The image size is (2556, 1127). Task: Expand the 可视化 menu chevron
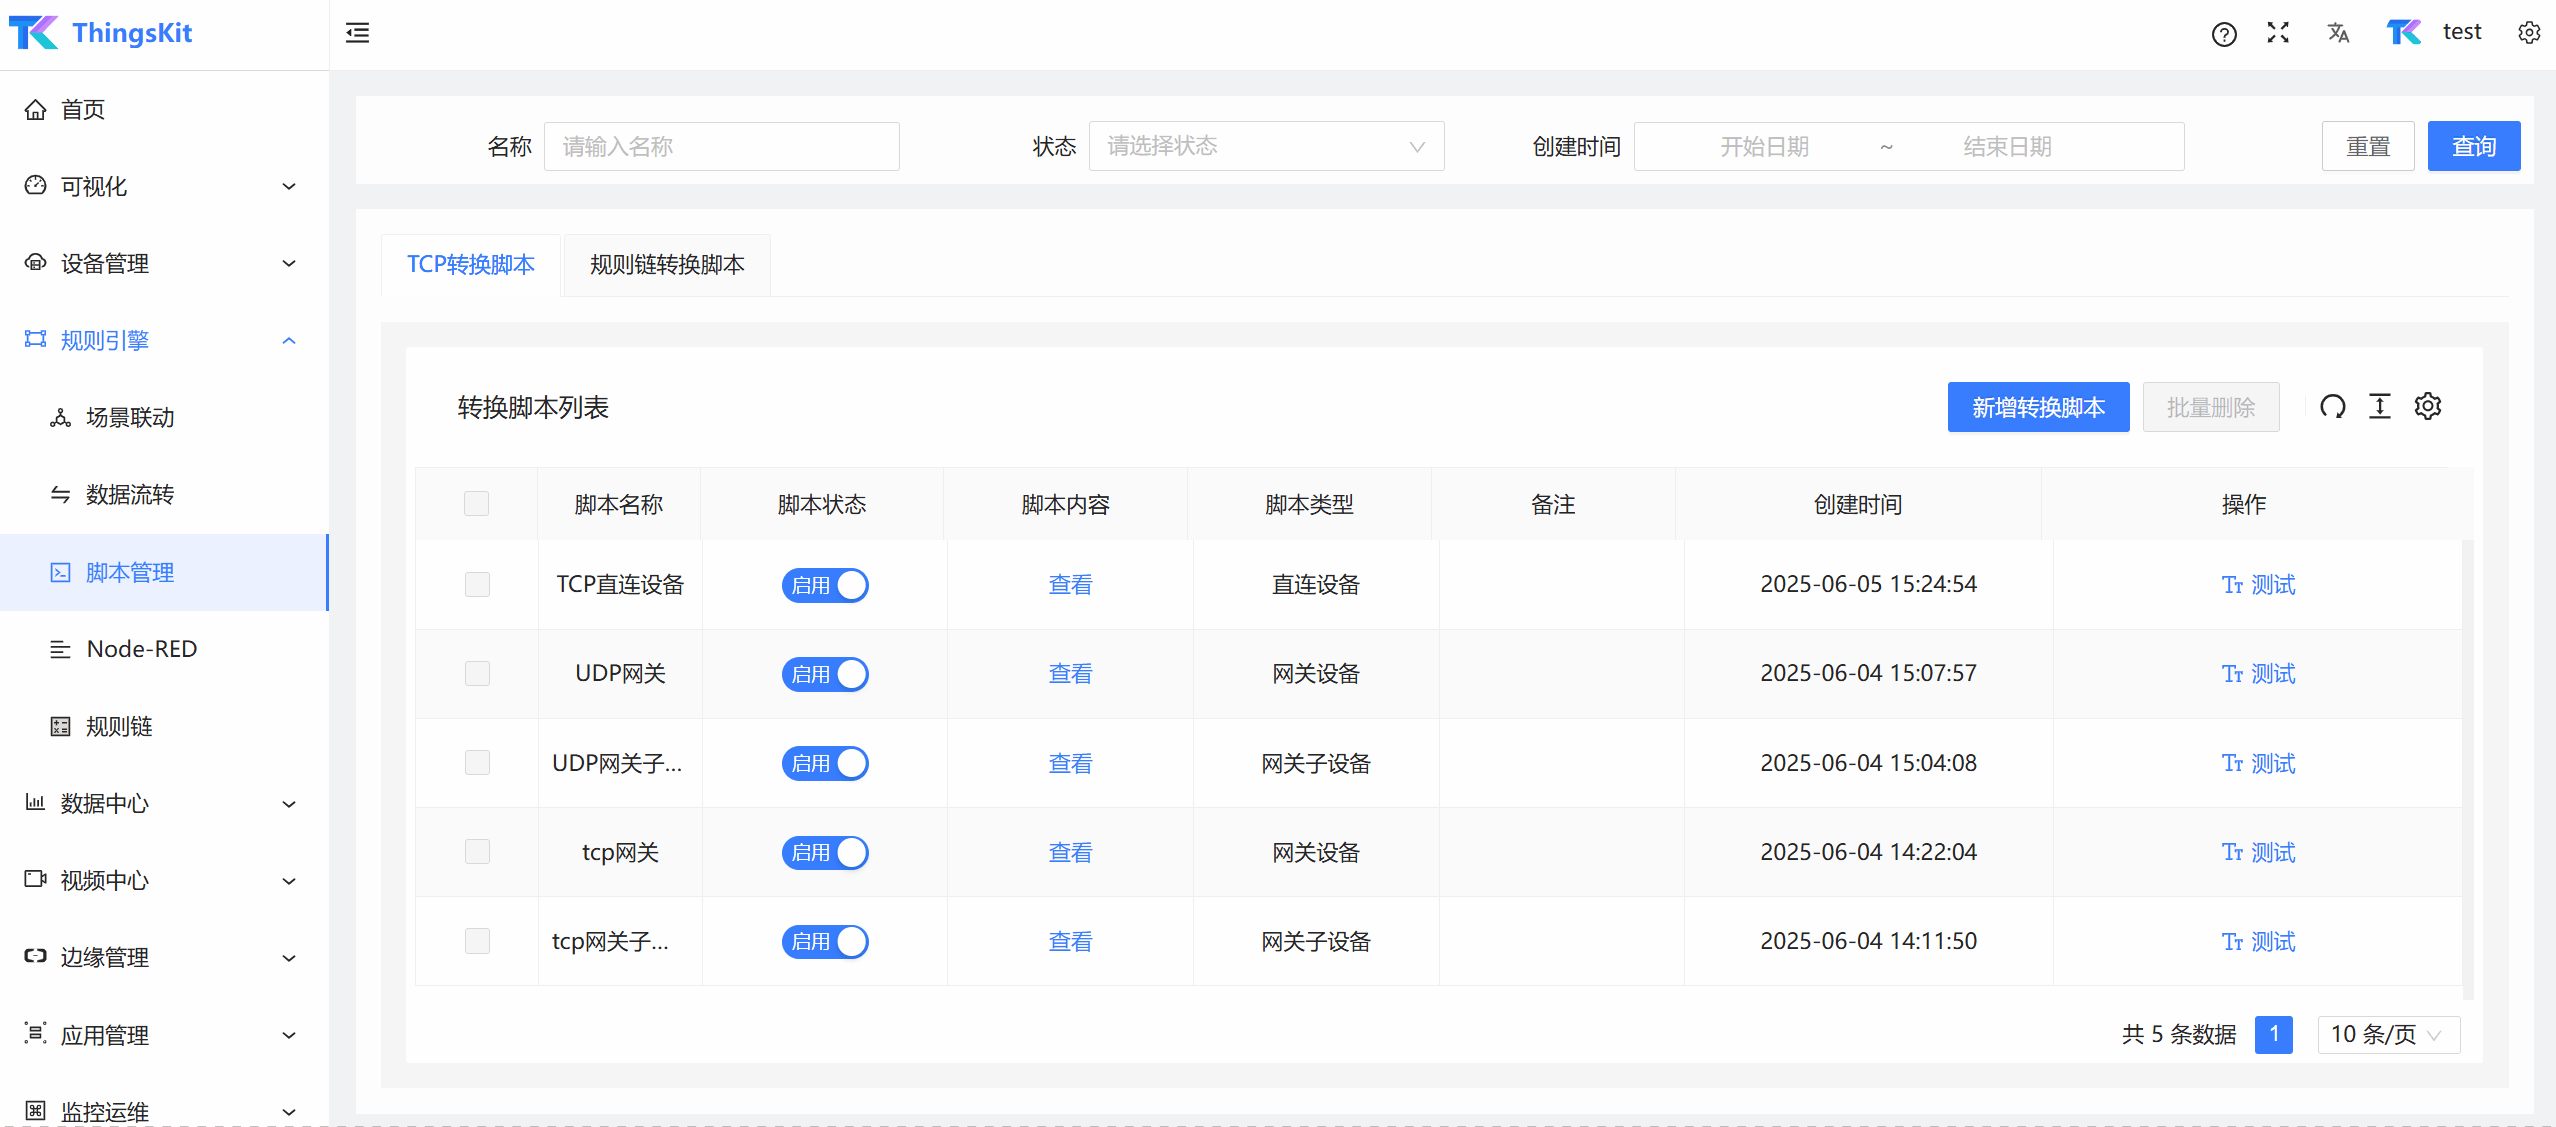point(289,186)
